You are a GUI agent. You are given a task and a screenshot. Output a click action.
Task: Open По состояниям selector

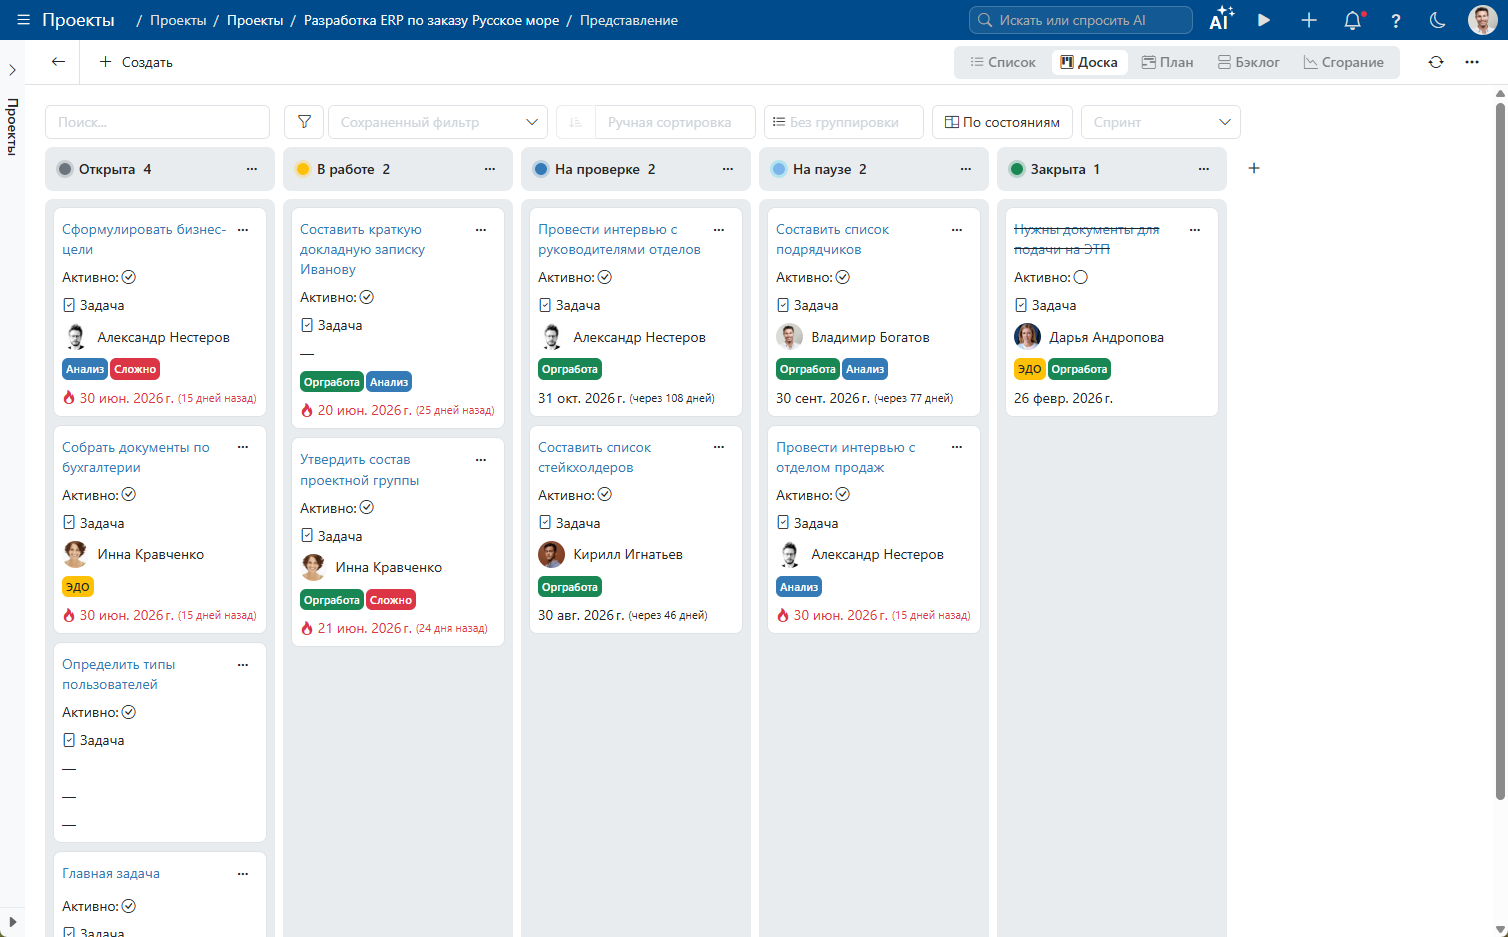pos(1003,122)
